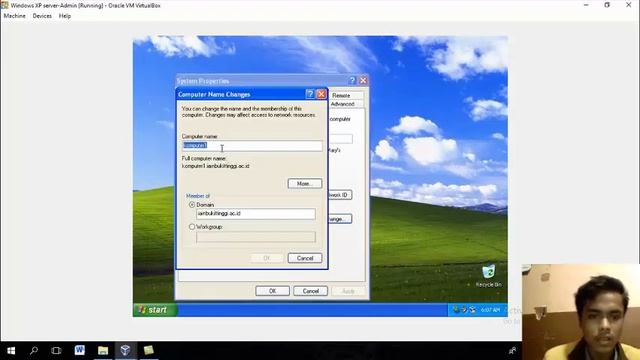The width and height of the screenshot is (640, 360).
Task: Open the Recycle Bin desktop icon
Action: click(489, 276)
